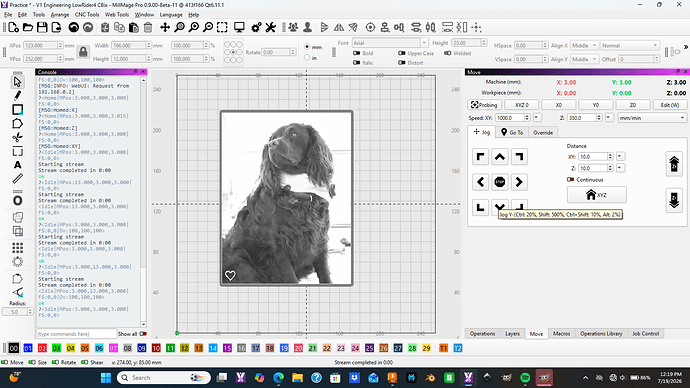
Task: Toggle the Bold font switch
Action: 356,53
